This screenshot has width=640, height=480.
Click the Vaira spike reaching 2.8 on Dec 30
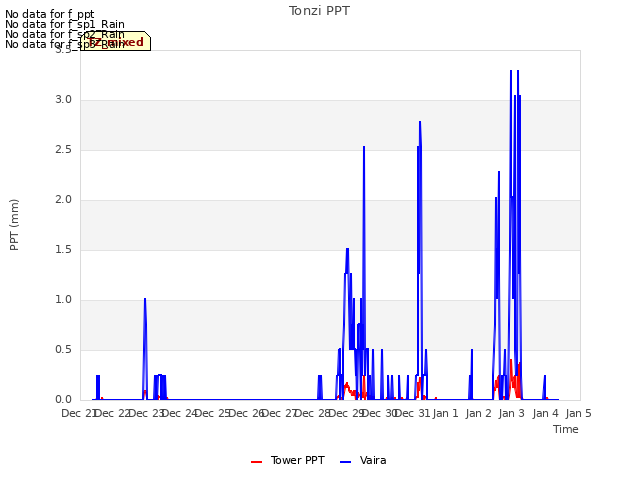click(420, 122)
